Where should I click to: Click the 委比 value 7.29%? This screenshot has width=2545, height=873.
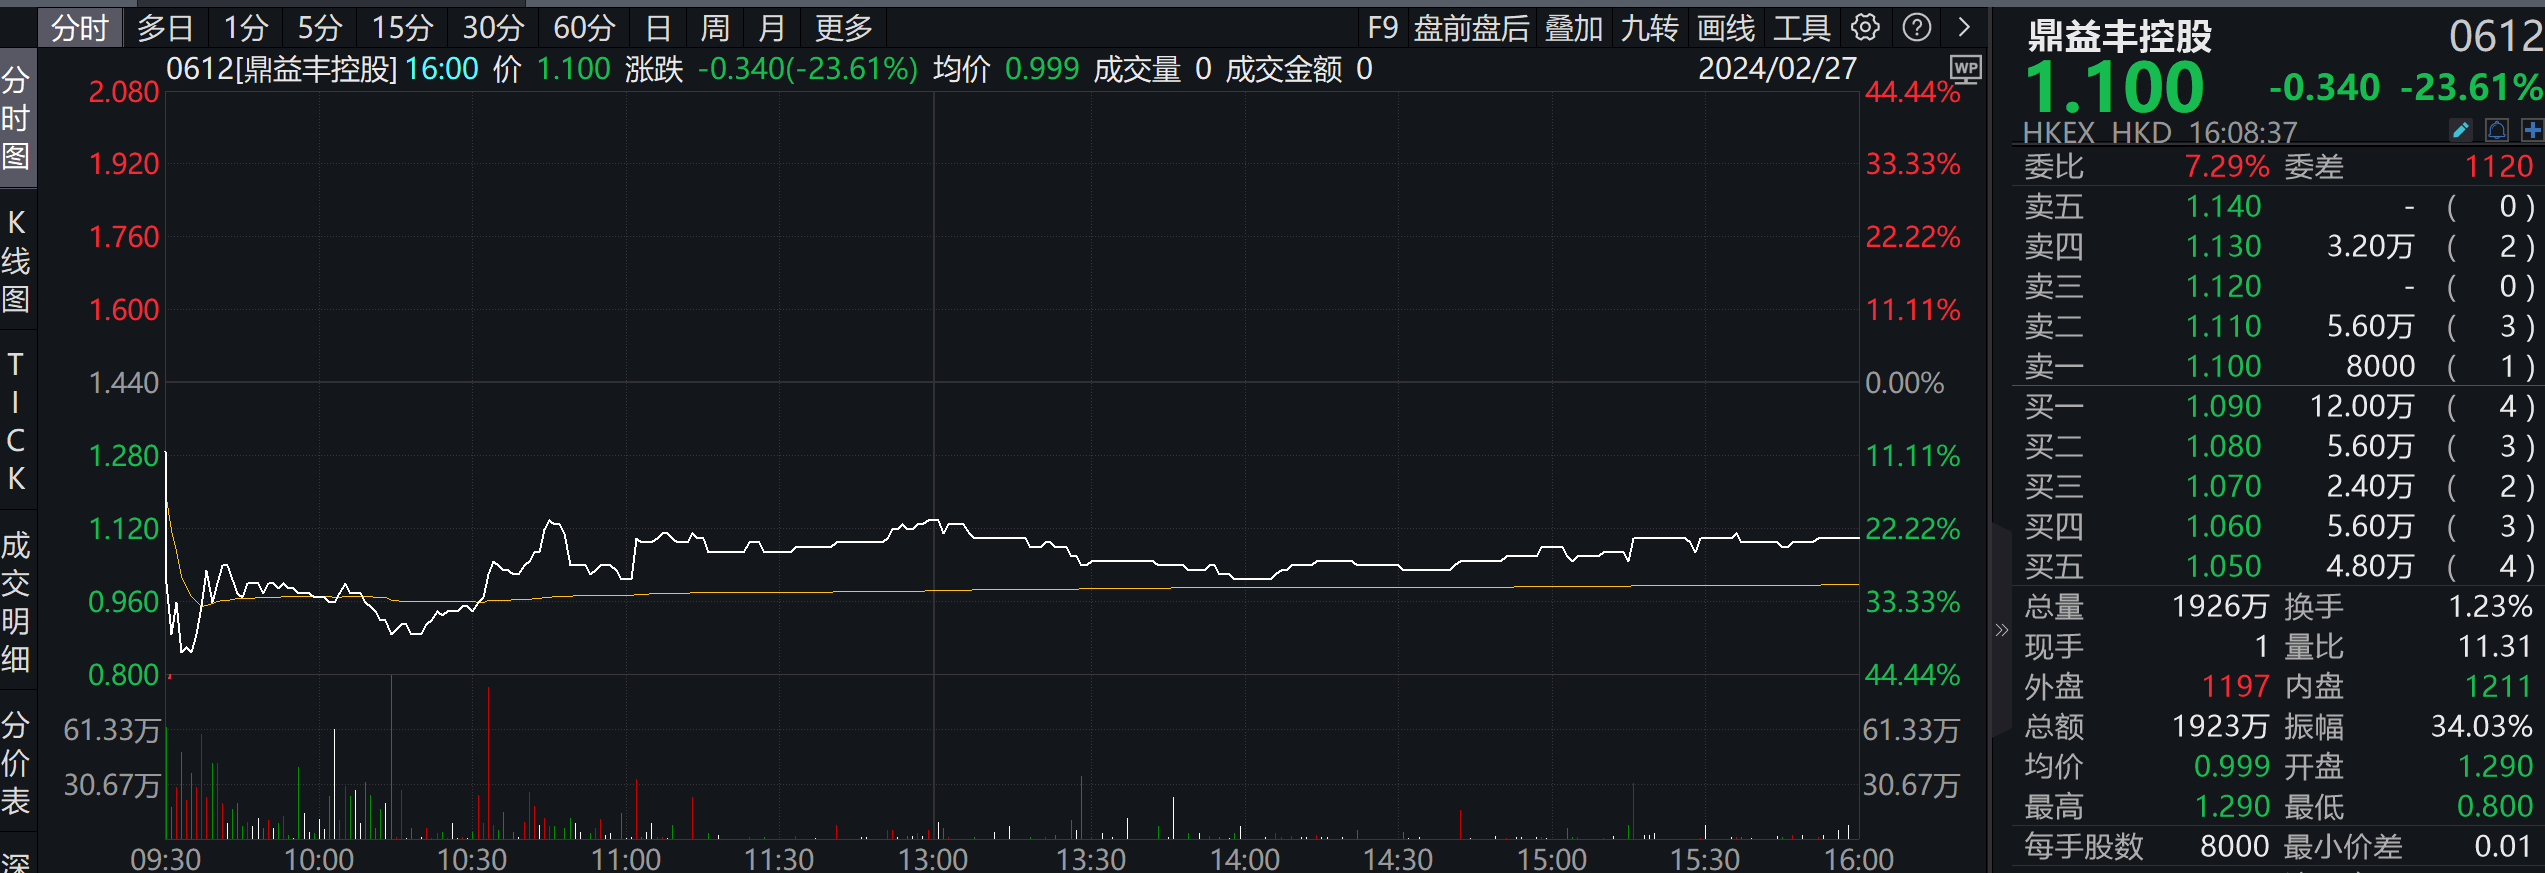[x=2226, y=166]
